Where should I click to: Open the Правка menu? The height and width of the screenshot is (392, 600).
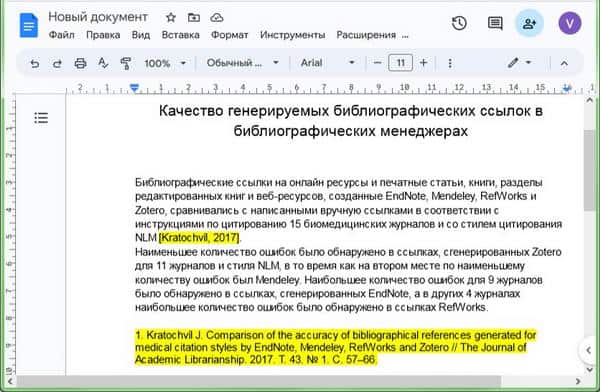click(103, 35)
